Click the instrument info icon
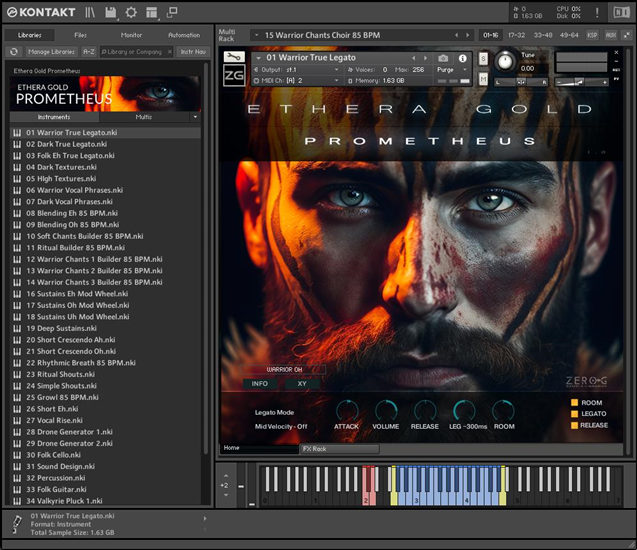This screenshot has width=637, height=550. pyautogui.click(x=462, y=58)
